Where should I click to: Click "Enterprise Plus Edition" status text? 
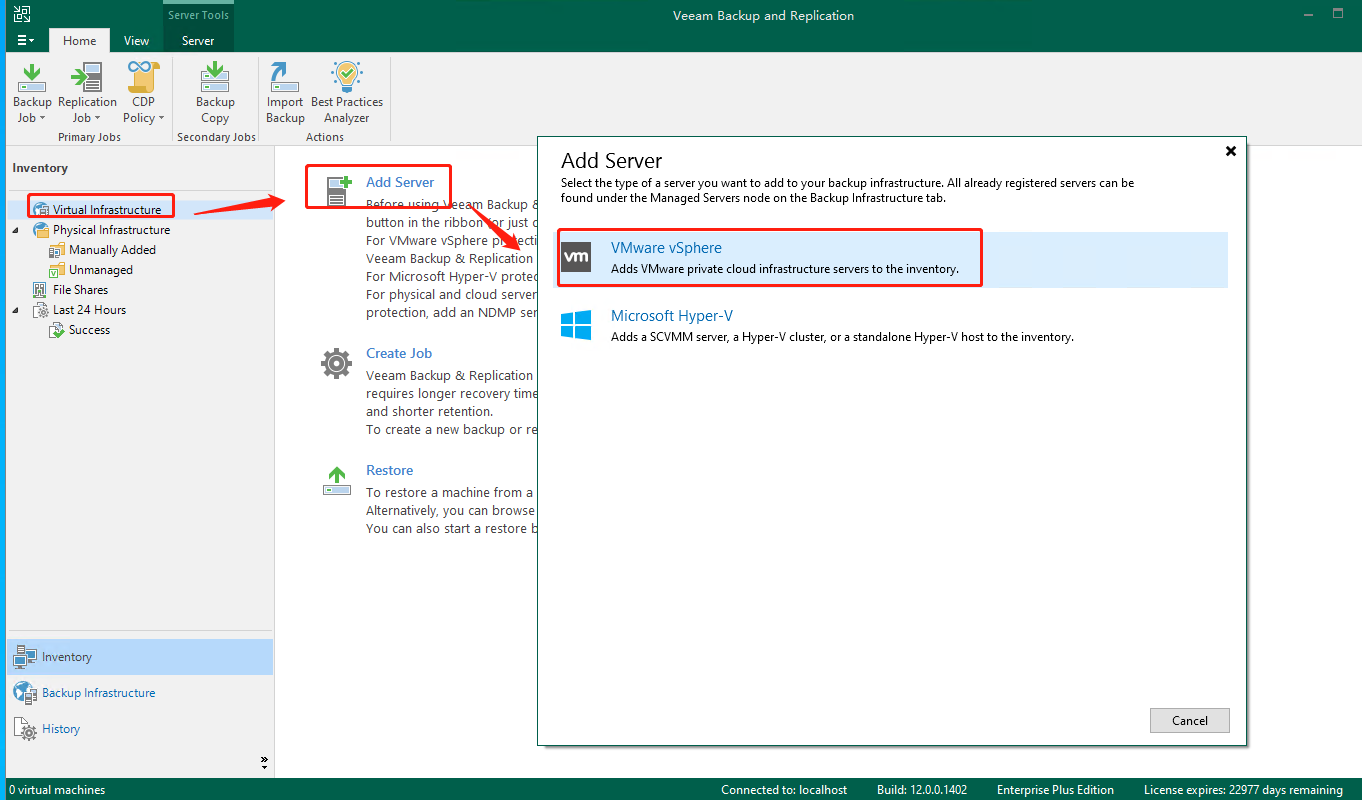pyautogui.click(x=1055, y=790)
